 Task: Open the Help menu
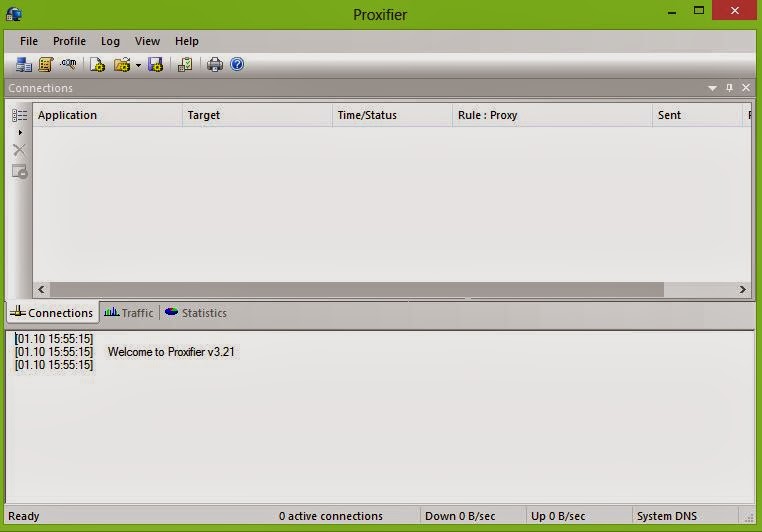click(x=187, y=41)
